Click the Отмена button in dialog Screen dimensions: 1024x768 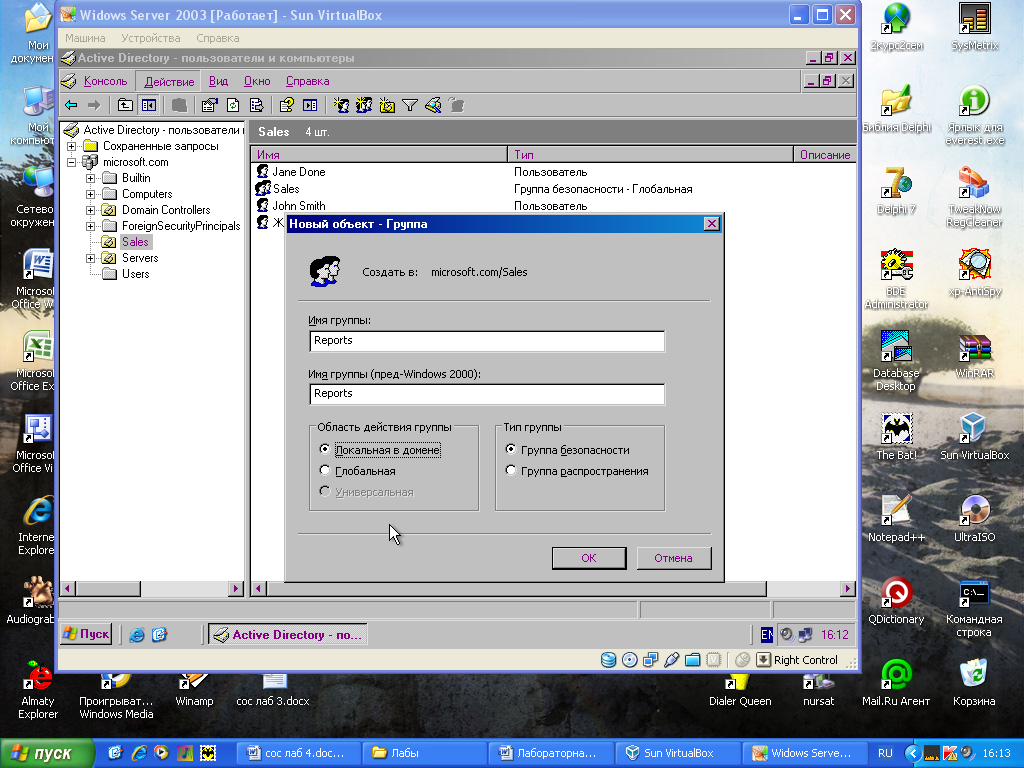coord(673,558)
